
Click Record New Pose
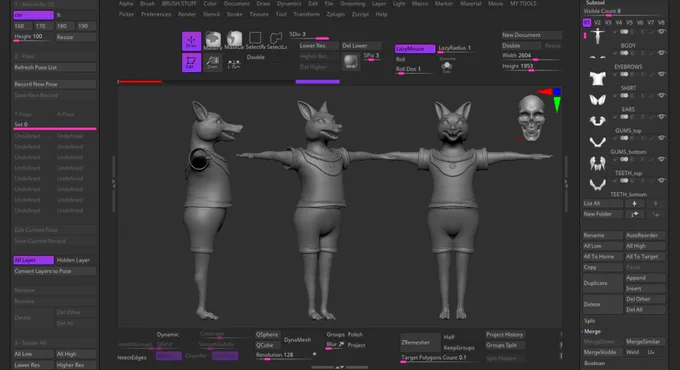(x=55, y=84)
